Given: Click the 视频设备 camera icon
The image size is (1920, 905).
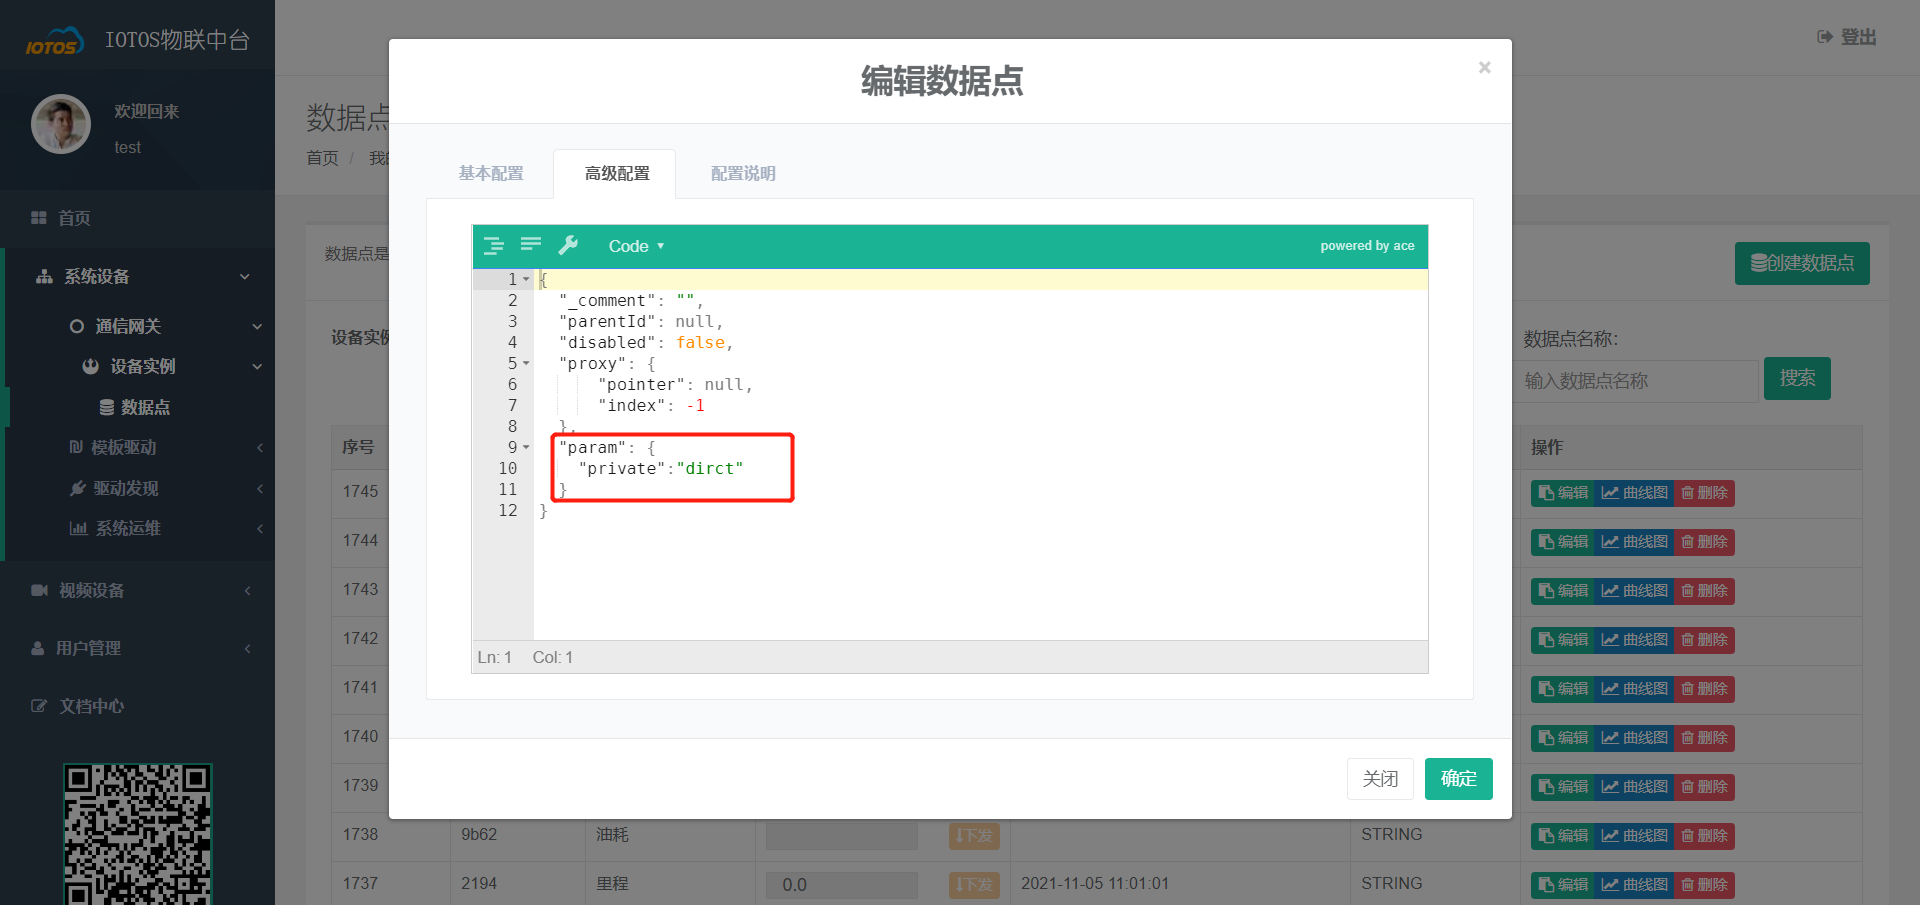Looking at the screenshot, I should point(40,590).
